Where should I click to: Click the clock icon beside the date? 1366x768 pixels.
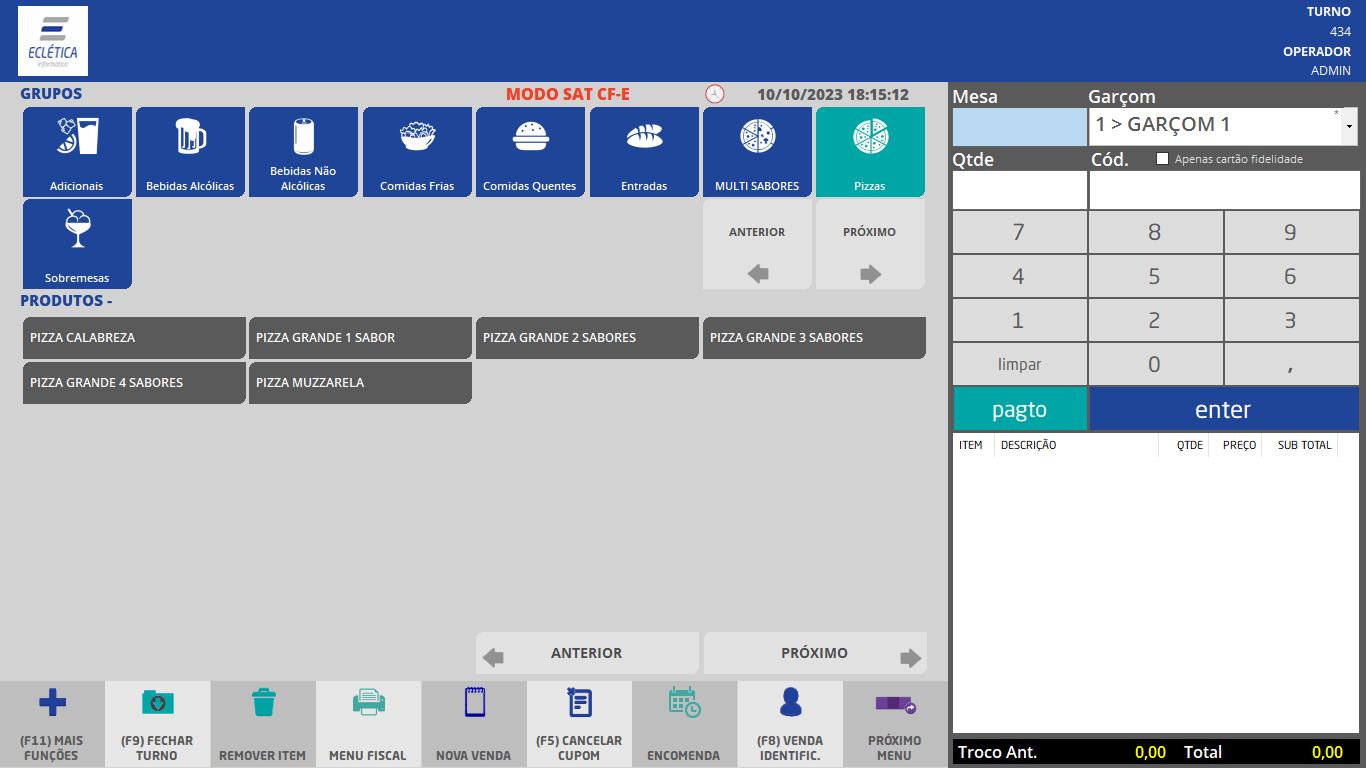click(x=715, y=94)
